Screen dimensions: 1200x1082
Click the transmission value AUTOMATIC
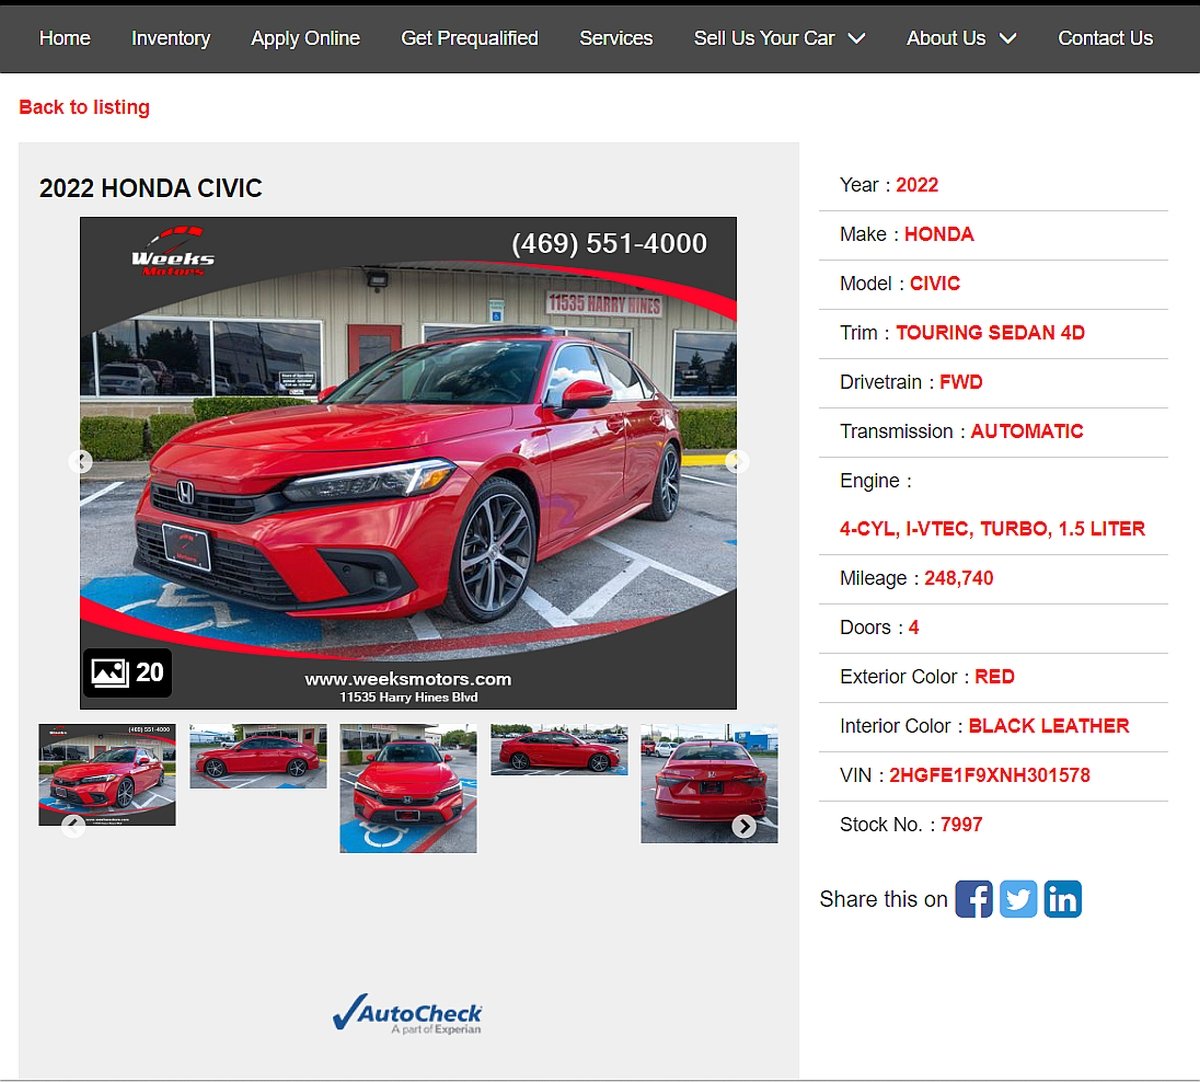point(1027,431)
